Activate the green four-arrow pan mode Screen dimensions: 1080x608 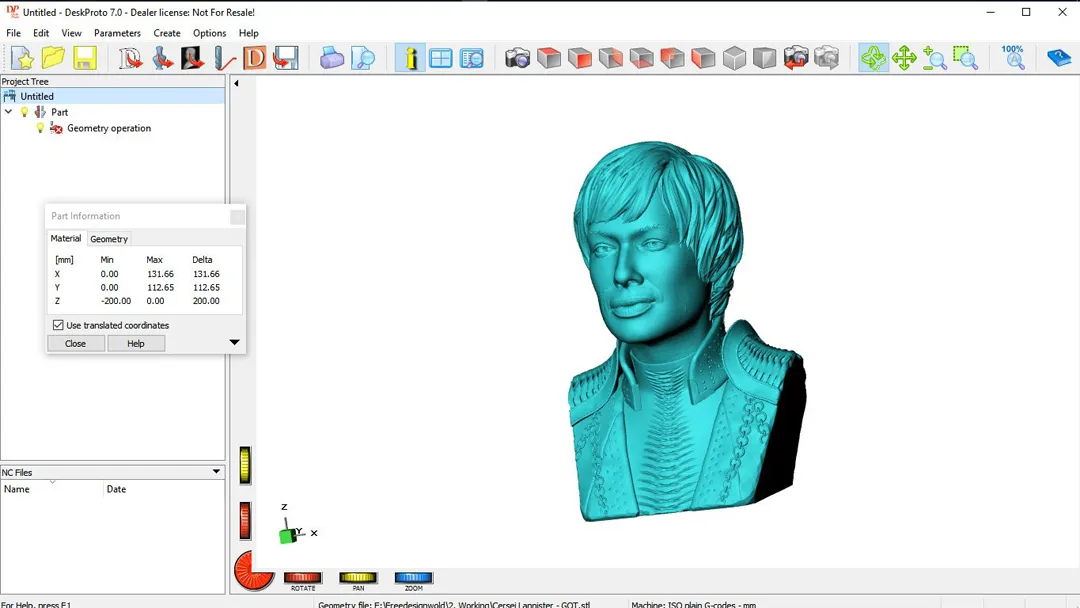coord(904,58)
